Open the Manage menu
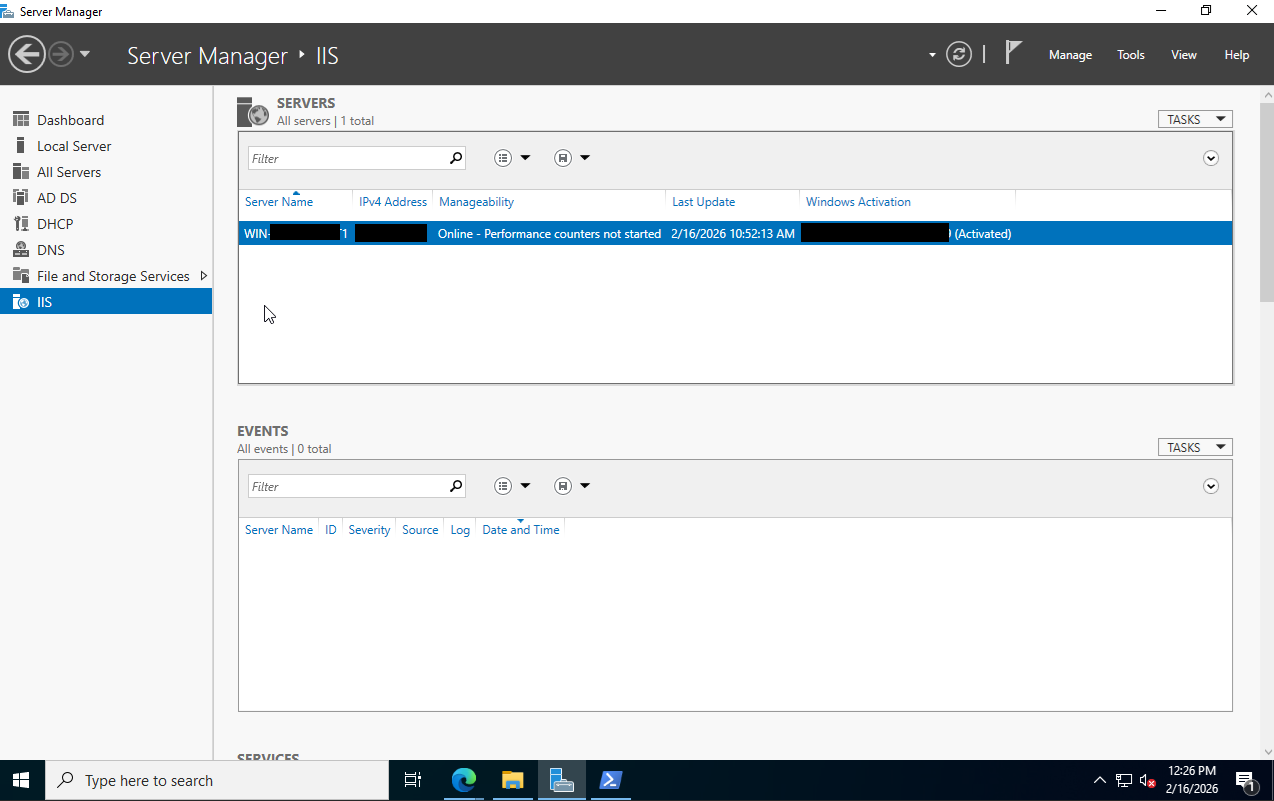The image size is (1274, 801). (x=1069, y=54)
